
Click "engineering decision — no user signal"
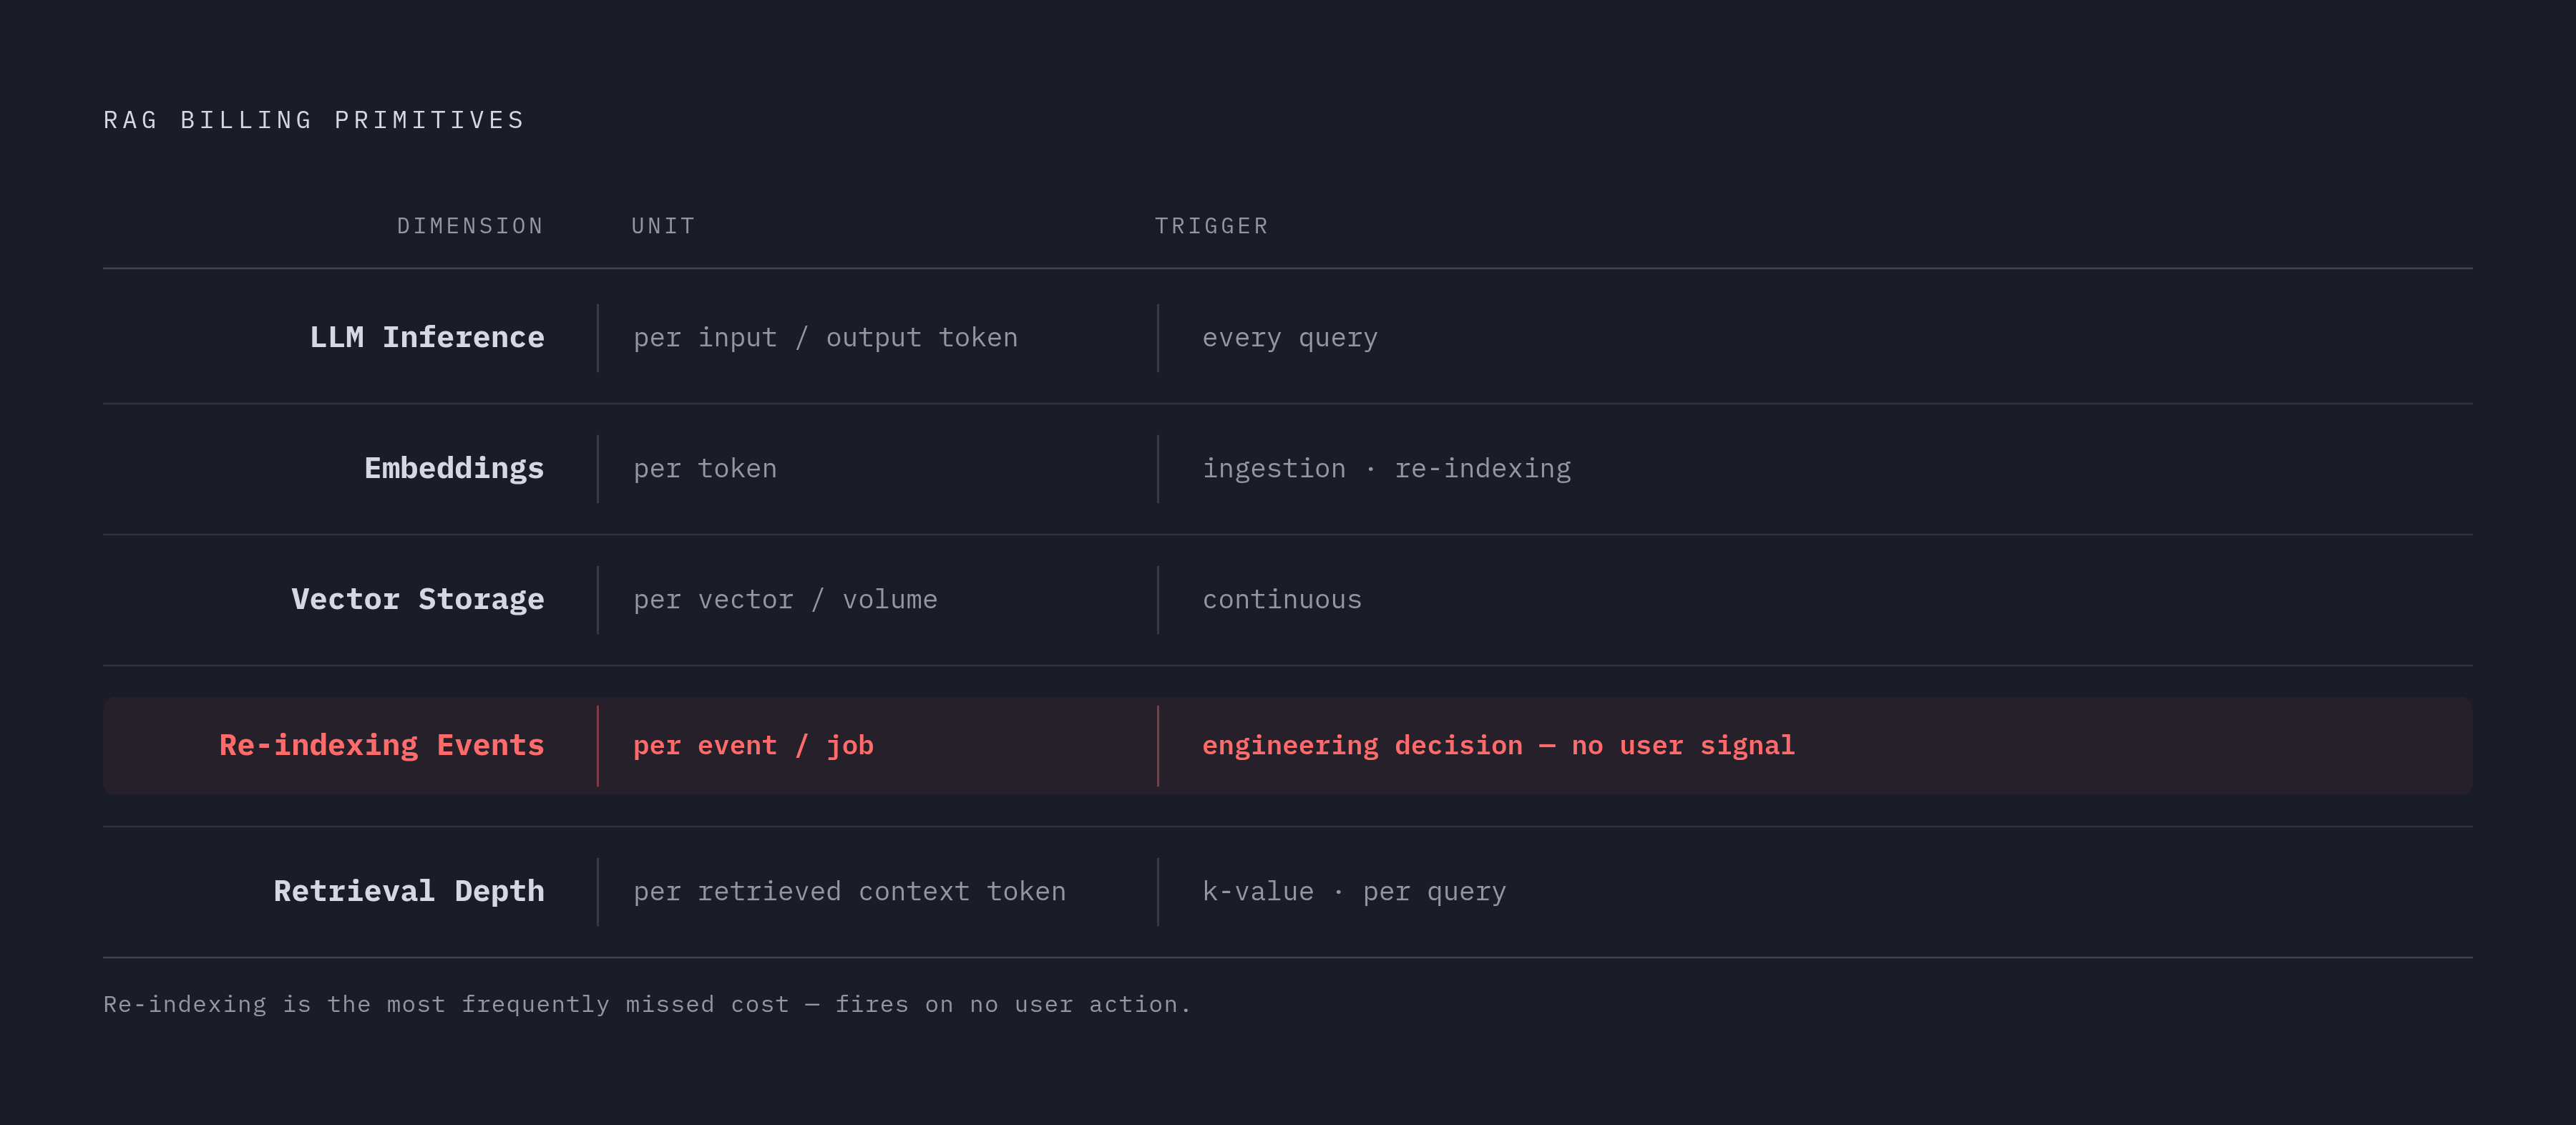click(x=1498, y=745)
